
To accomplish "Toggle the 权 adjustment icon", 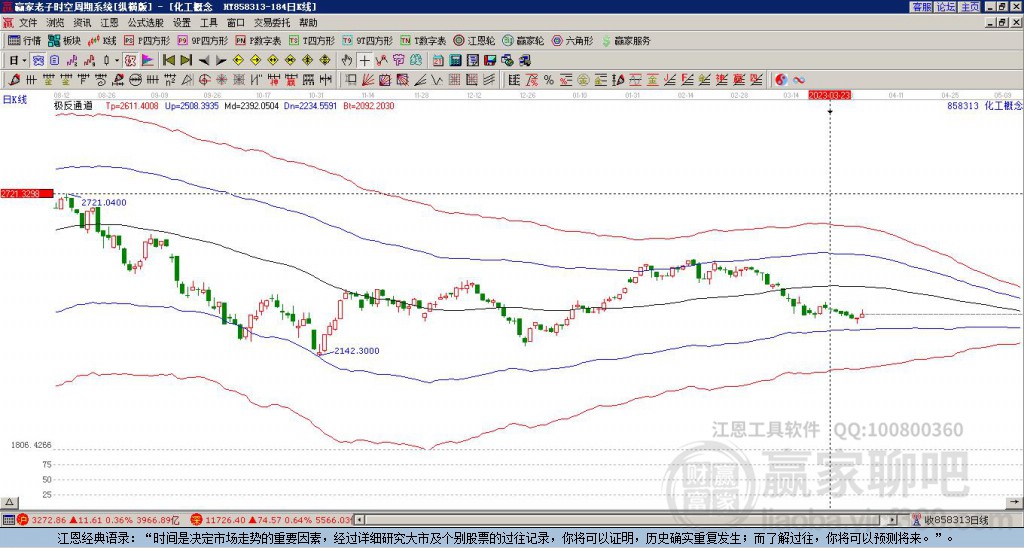I will click(130, 61).
